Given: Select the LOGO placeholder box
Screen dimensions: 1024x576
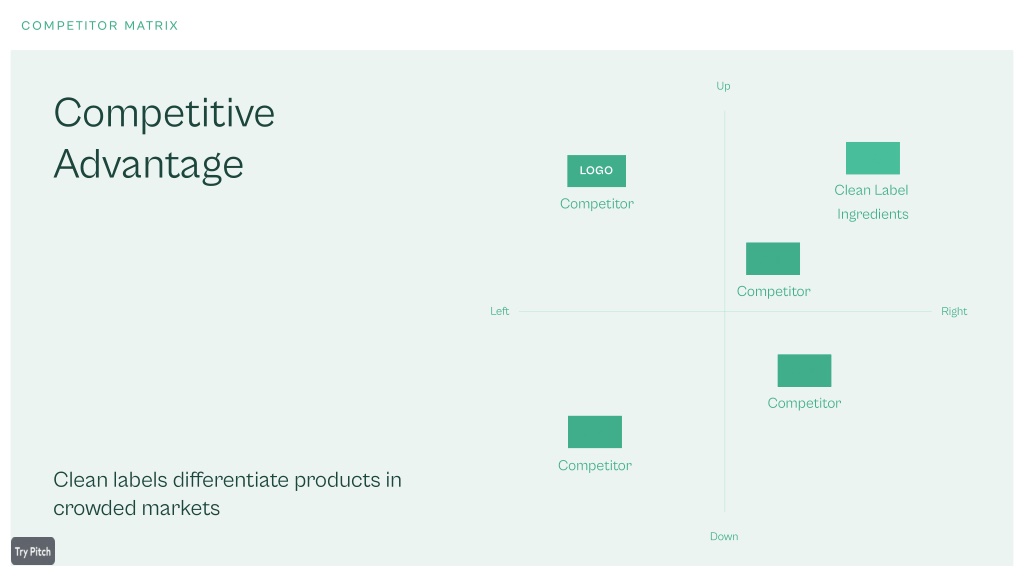Looking at the screenshot, I should (x=596, y=170).
